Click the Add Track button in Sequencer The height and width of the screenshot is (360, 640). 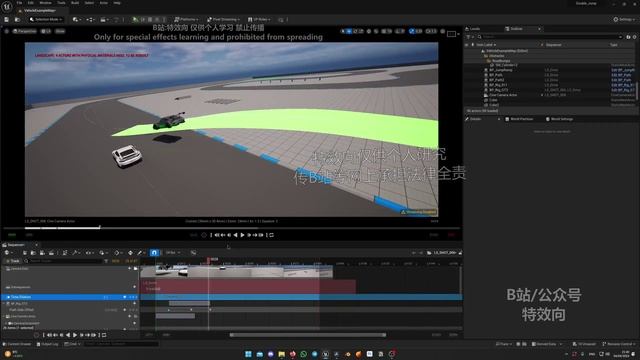point(12,261)
